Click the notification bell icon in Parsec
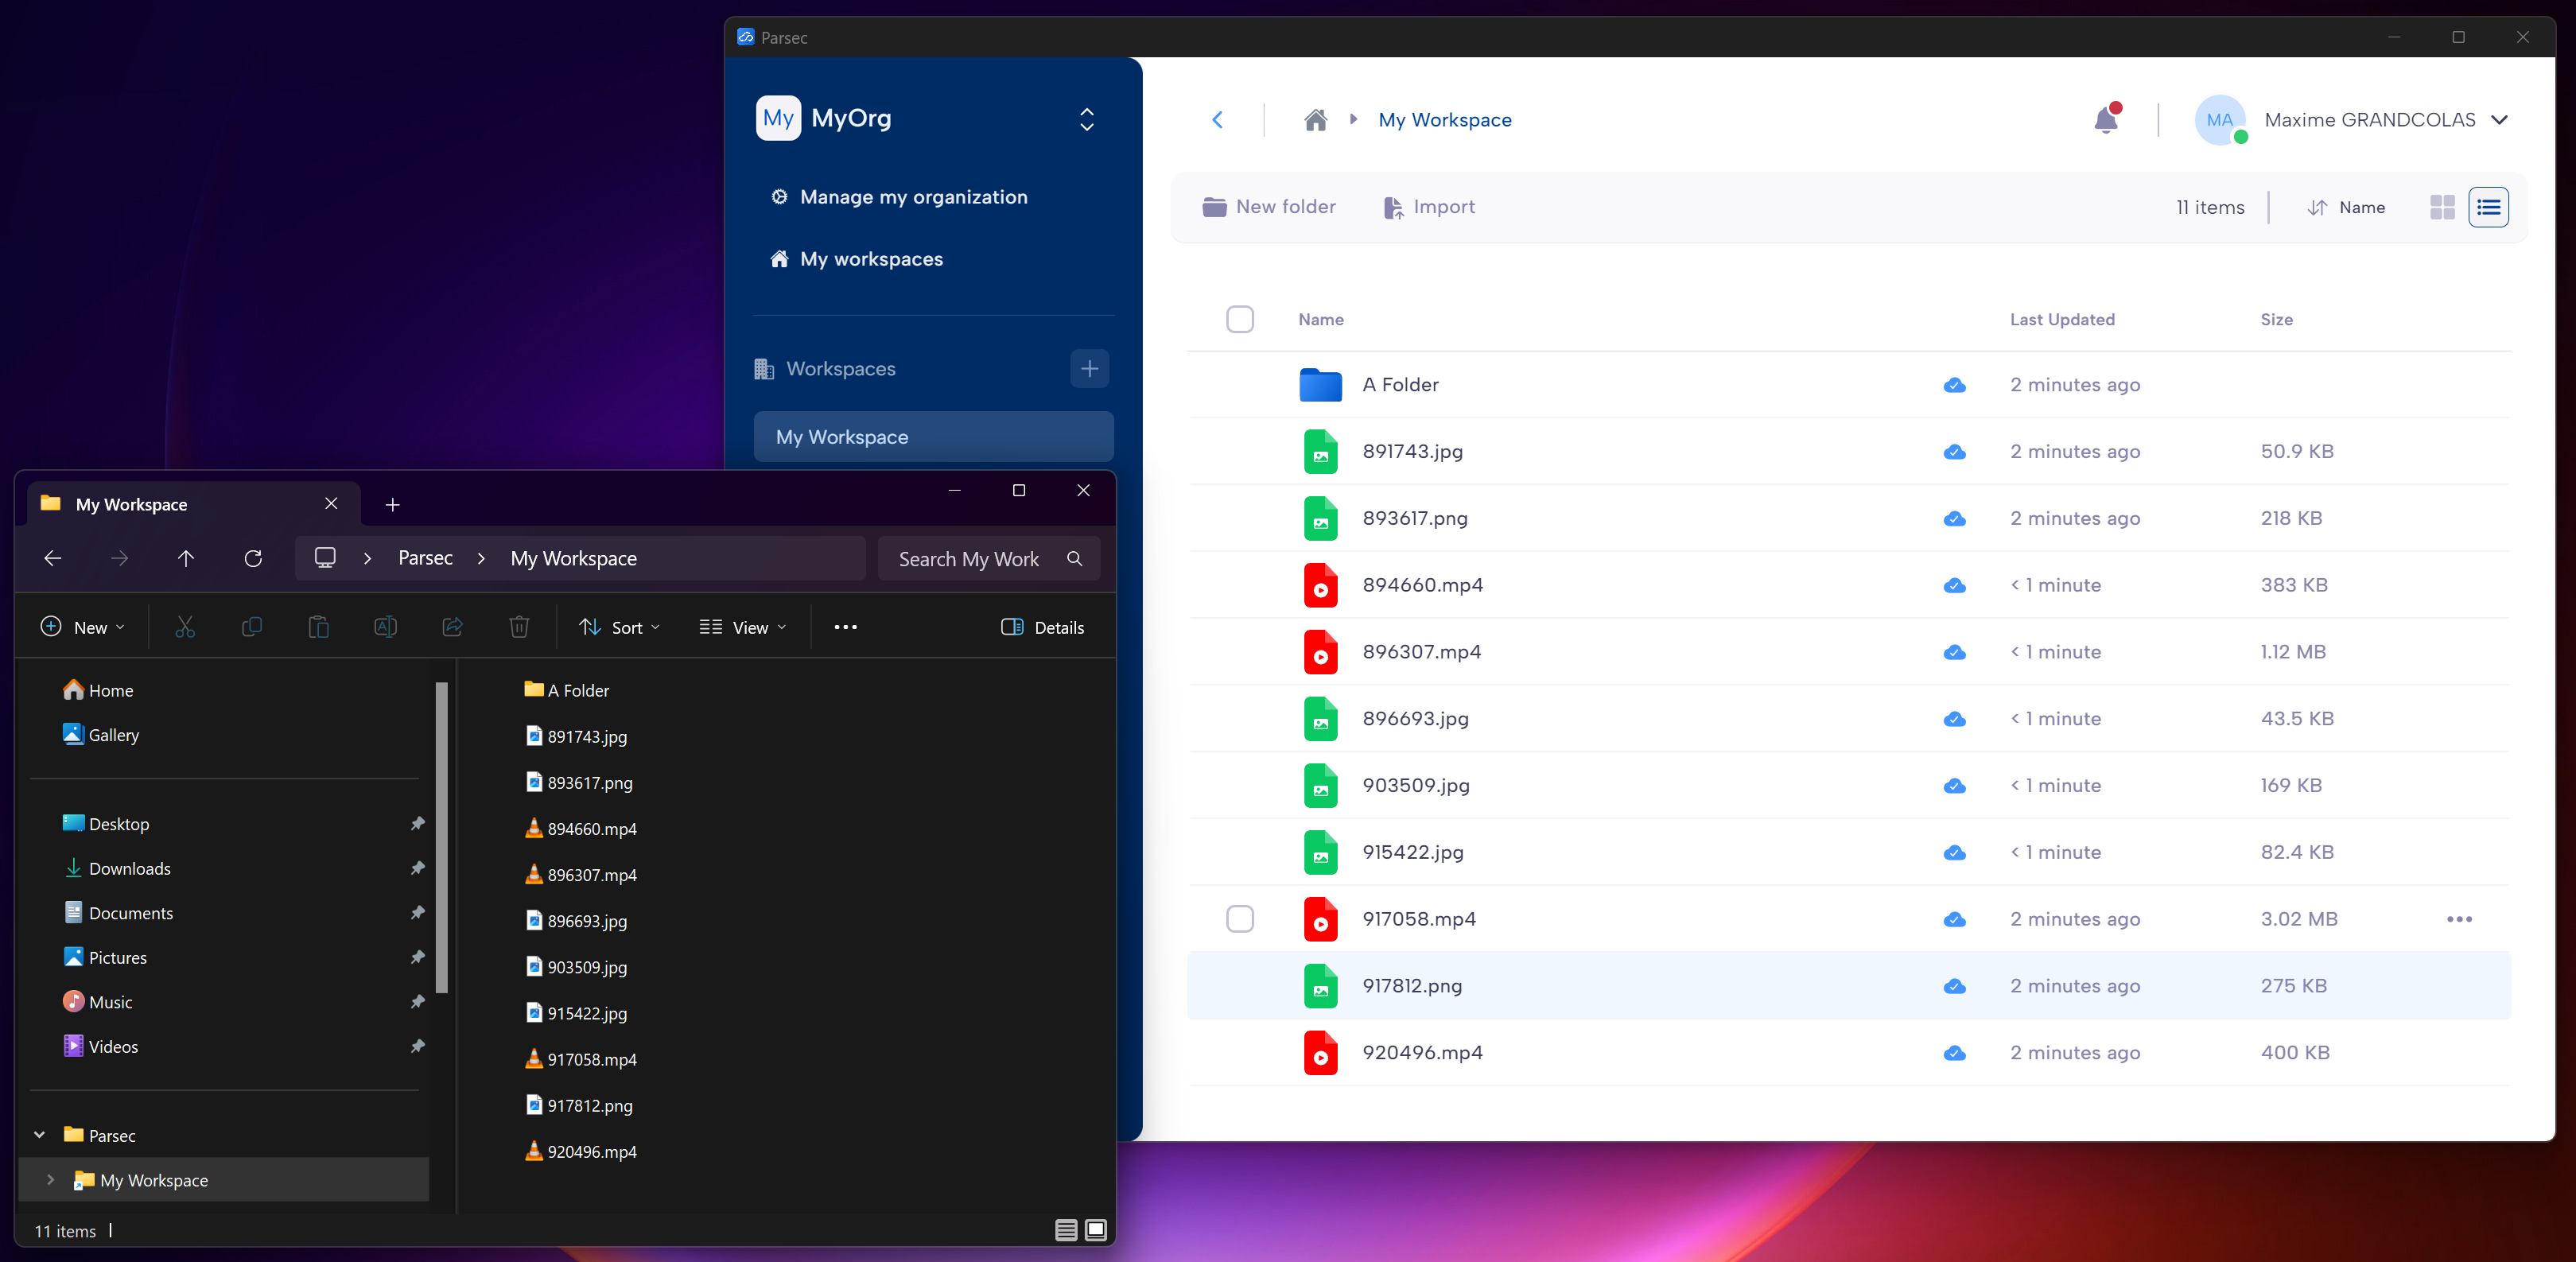The image size is (2576, 1262). coord(2105,120)
